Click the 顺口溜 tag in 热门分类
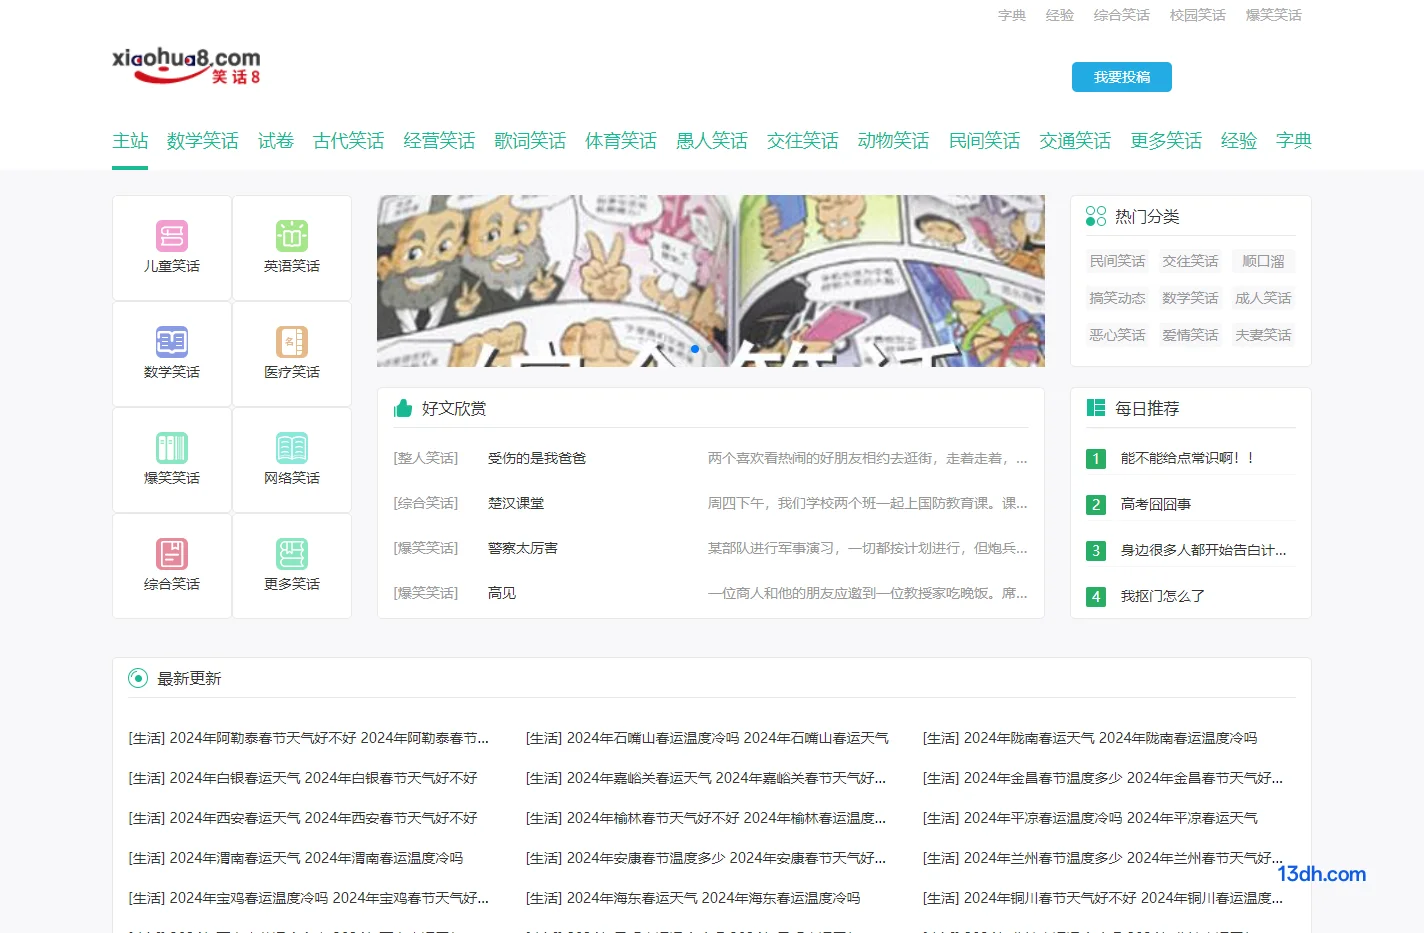Screen dimensions: 1424x933 (x=1263, y=261)
